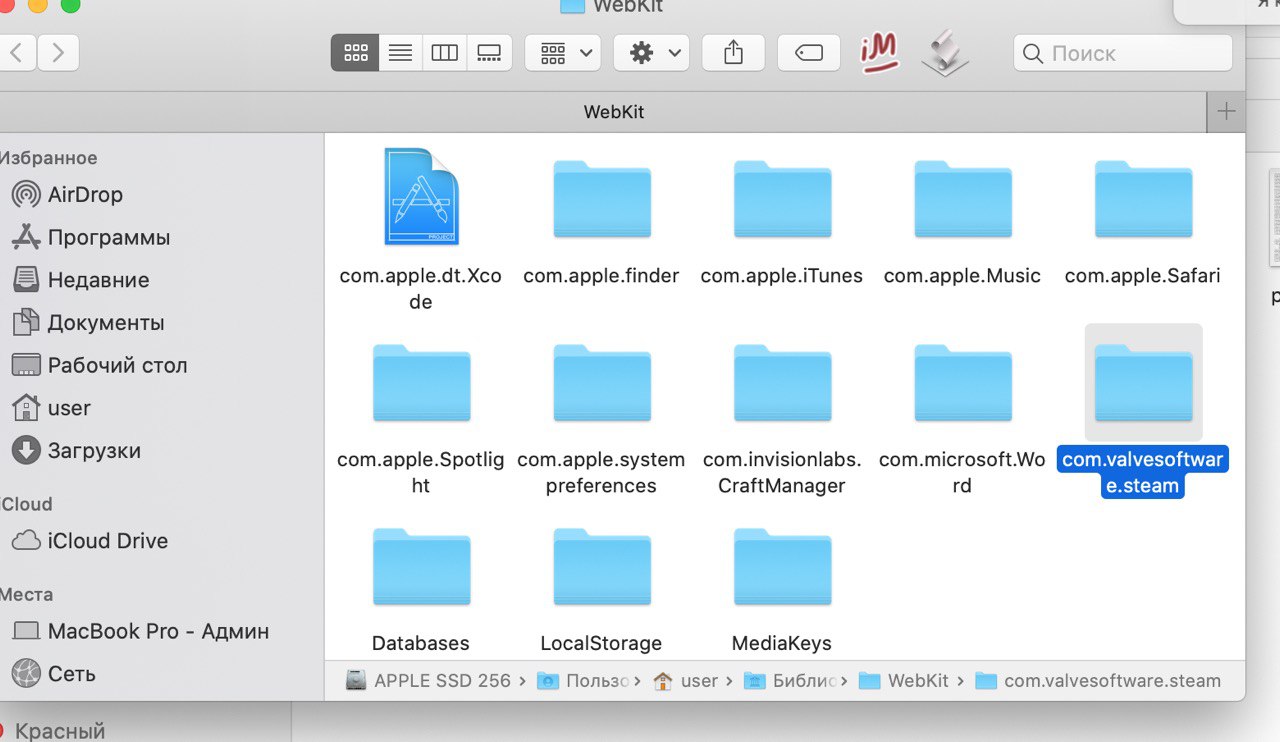The width and height of the screenshot is (1280, 742).
Task: Click the Edit Tags toolbar button
Action: tap(808, 53)
